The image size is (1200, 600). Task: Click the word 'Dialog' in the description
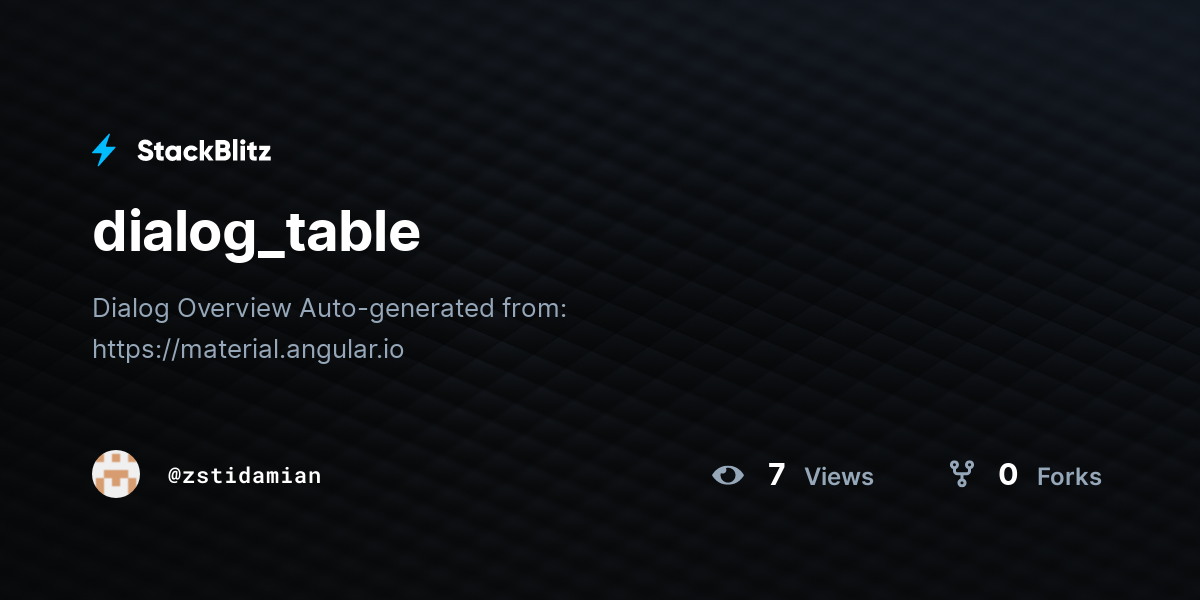tap(131, 308)
